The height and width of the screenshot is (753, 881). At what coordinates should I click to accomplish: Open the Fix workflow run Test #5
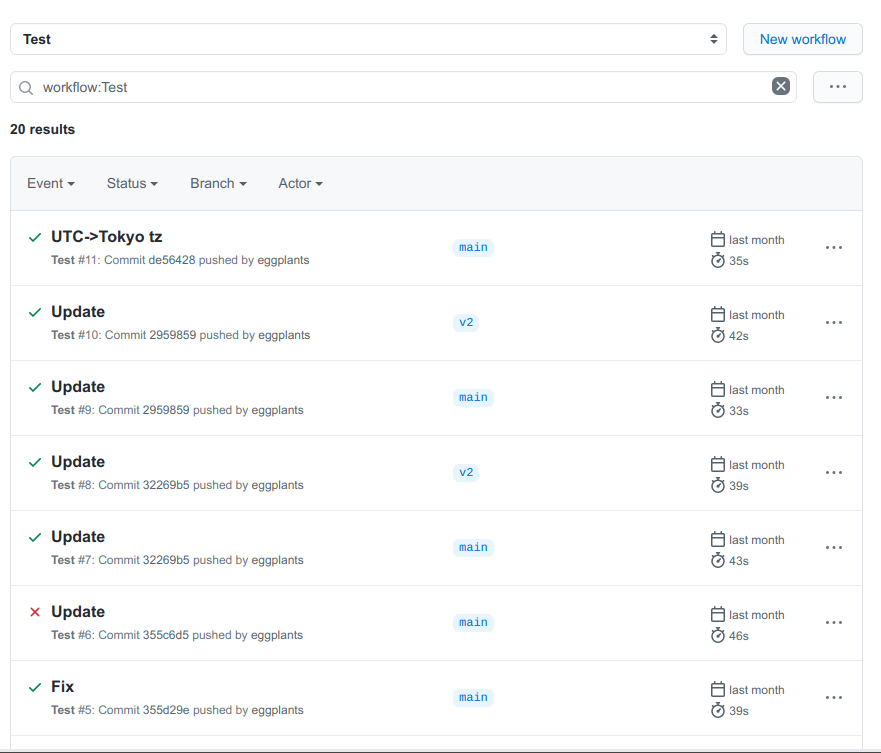coord(62,687)
